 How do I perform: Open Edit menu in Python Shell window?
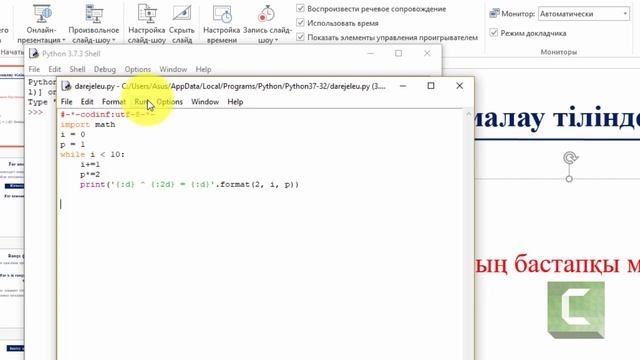click(x=54, y=69)
